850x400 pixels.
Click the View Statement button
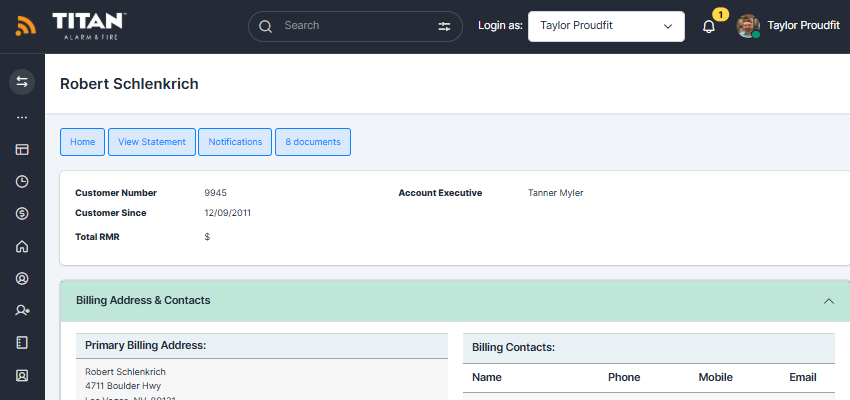(152, 142)
